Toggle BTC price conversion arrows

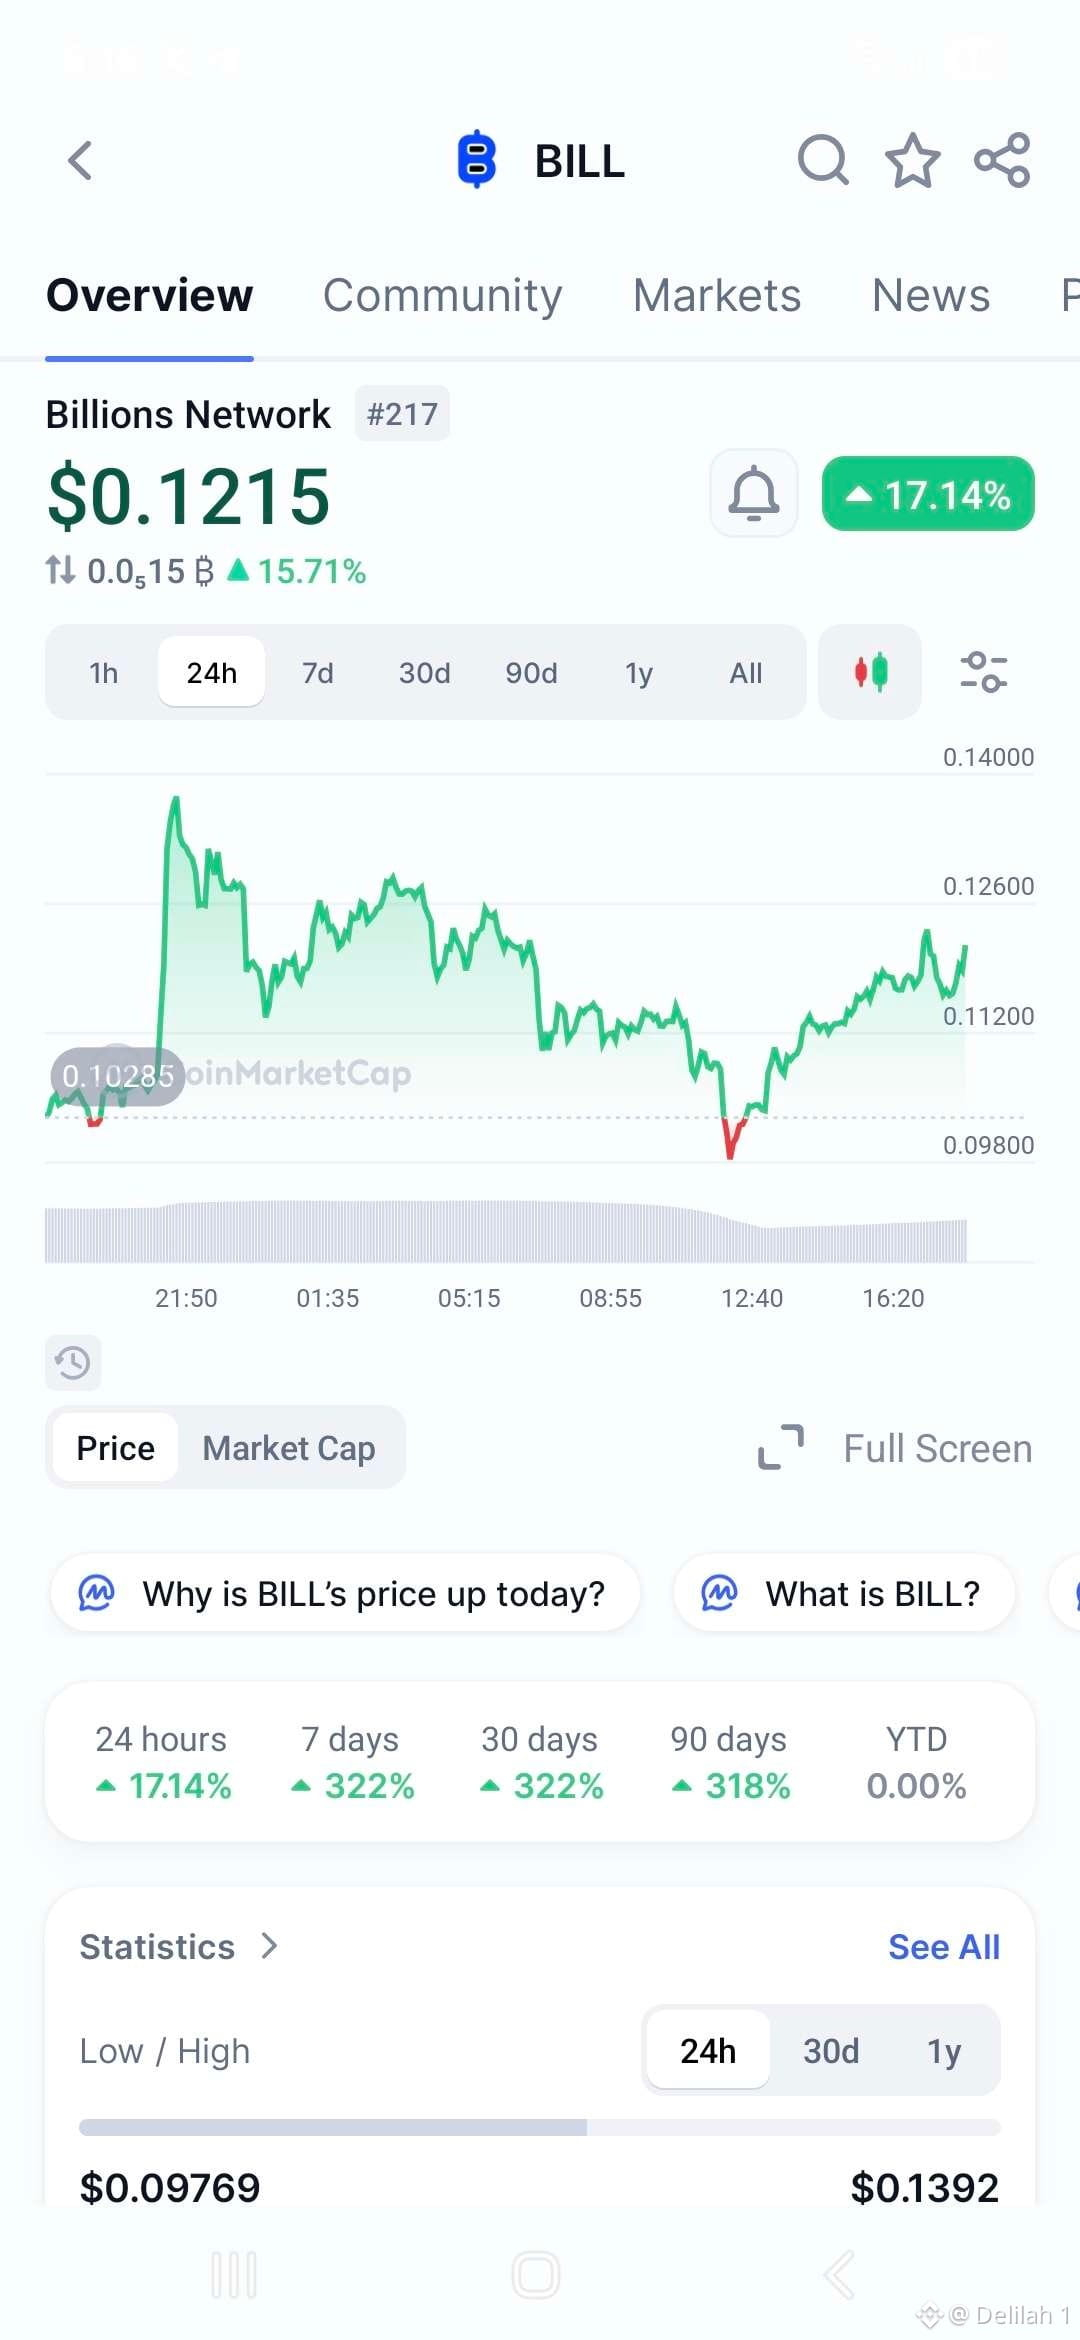[60, 571]
